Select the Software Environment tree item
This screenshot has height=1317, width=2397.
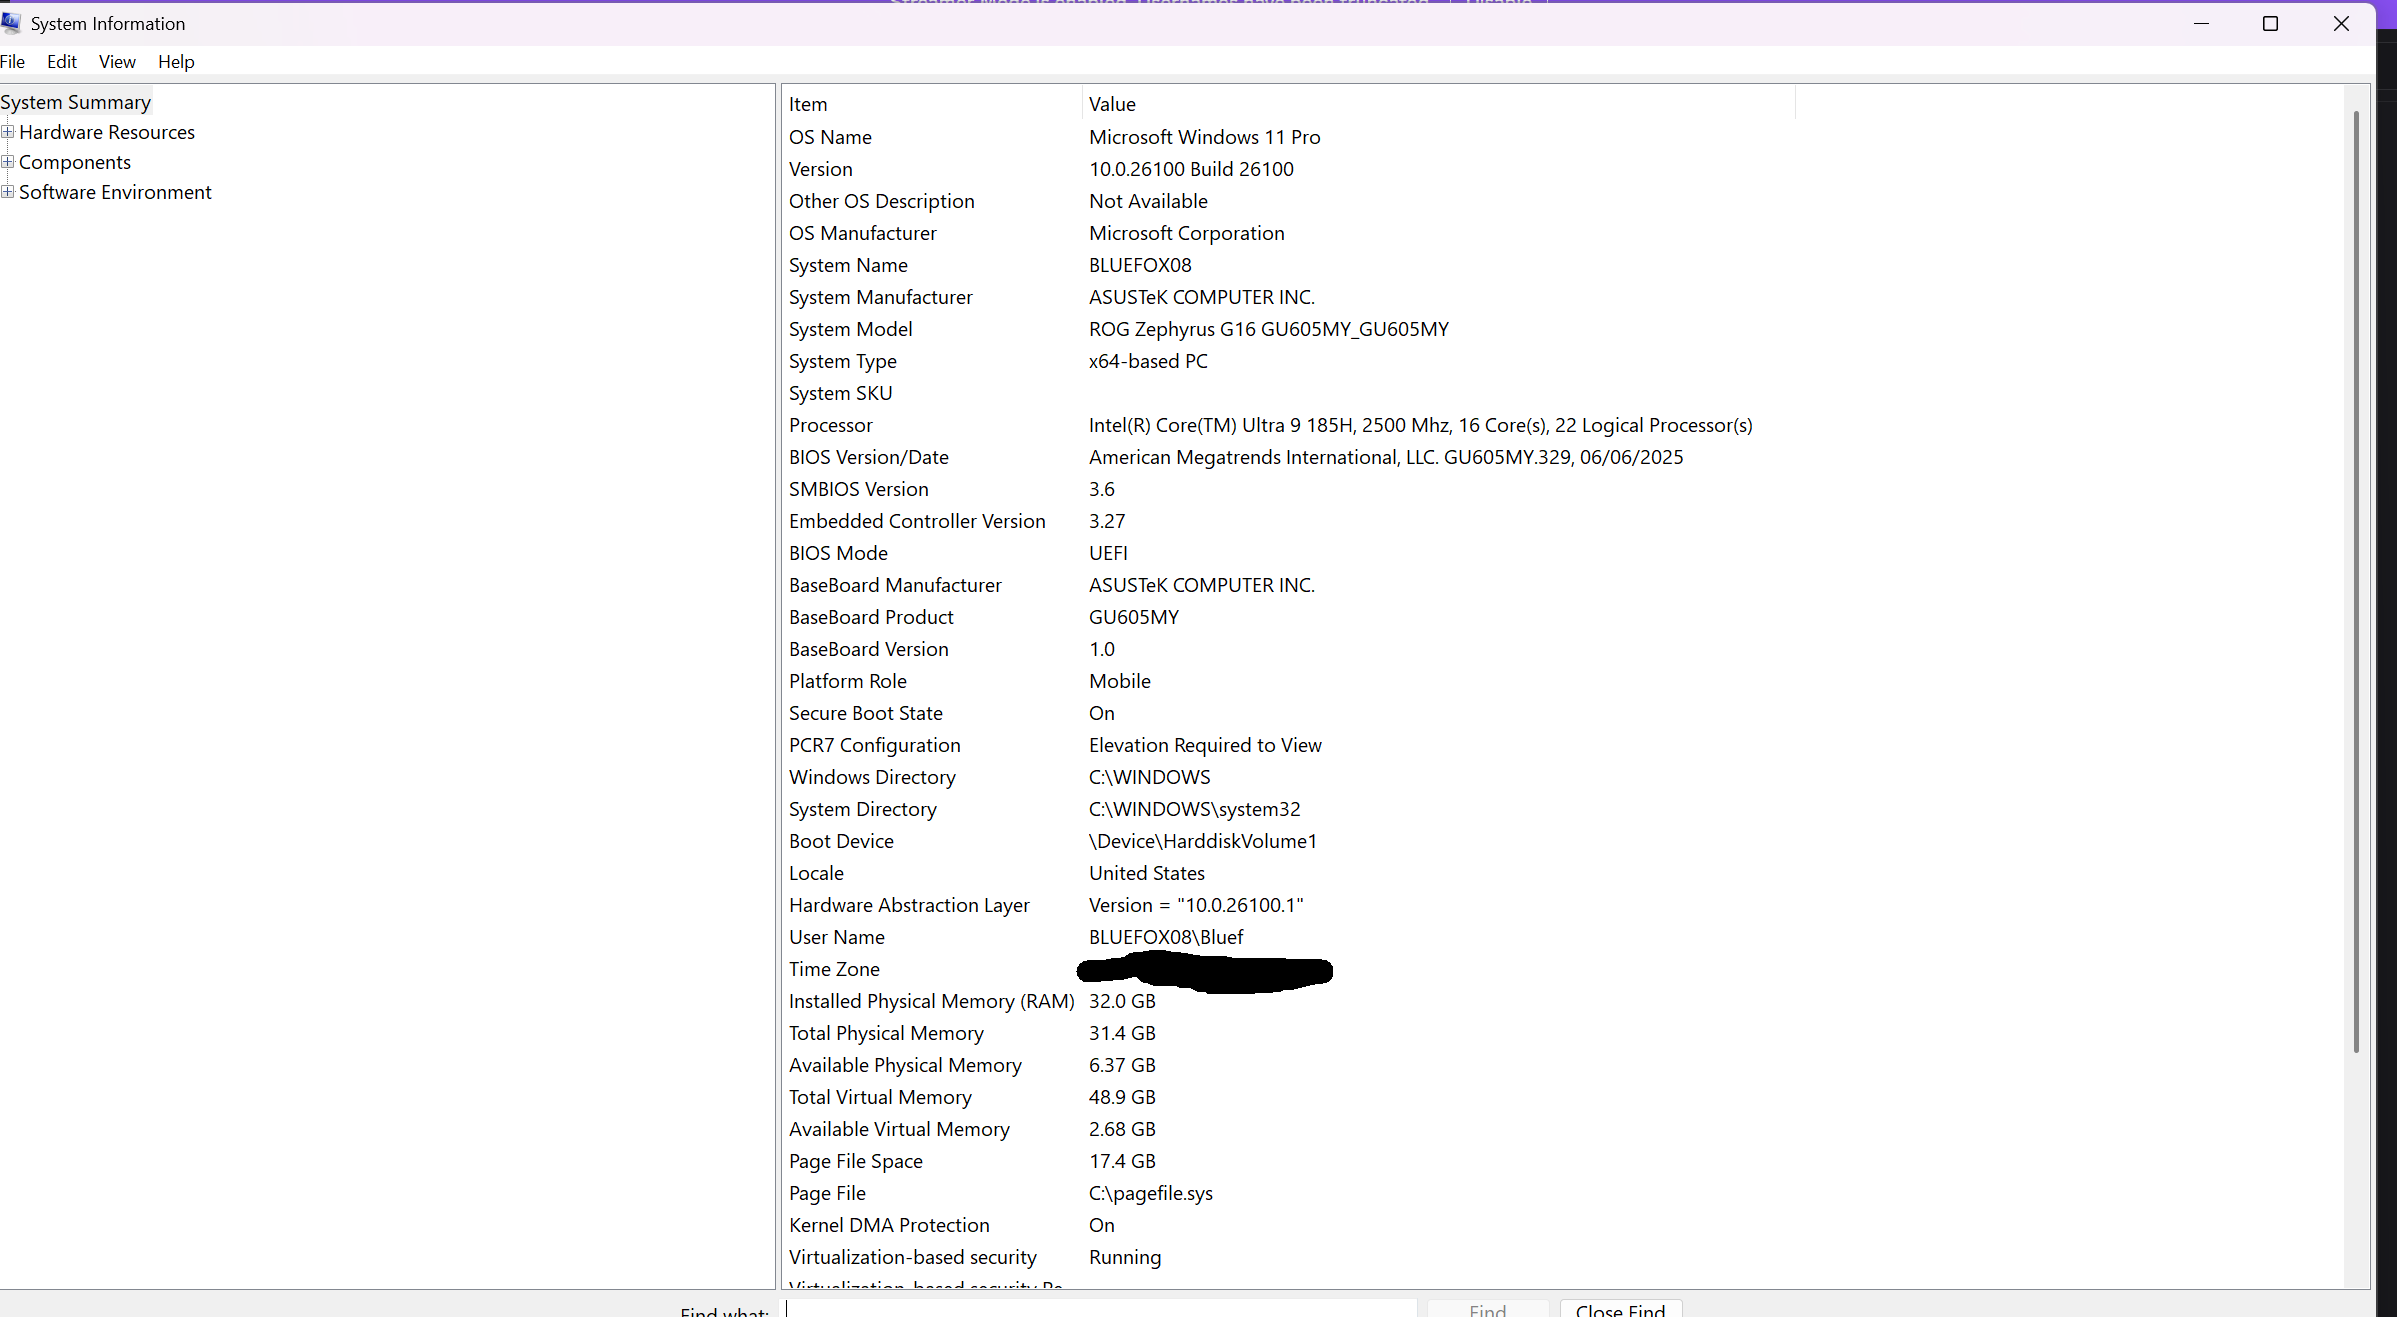pos(115,192)
